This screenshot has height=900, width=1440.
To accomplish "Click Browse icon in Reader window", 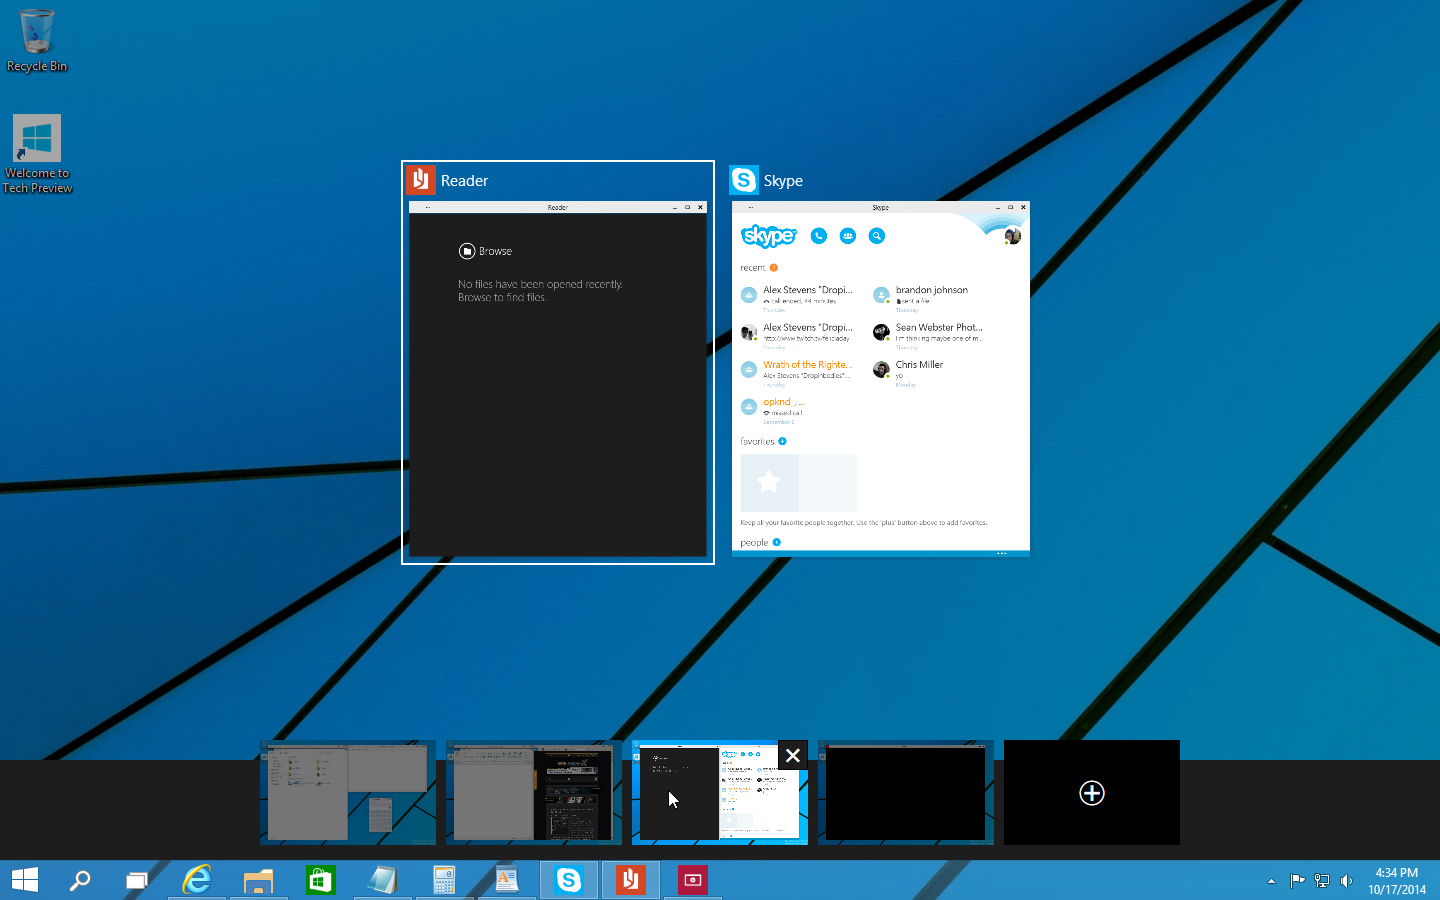I will click(467, 251).
